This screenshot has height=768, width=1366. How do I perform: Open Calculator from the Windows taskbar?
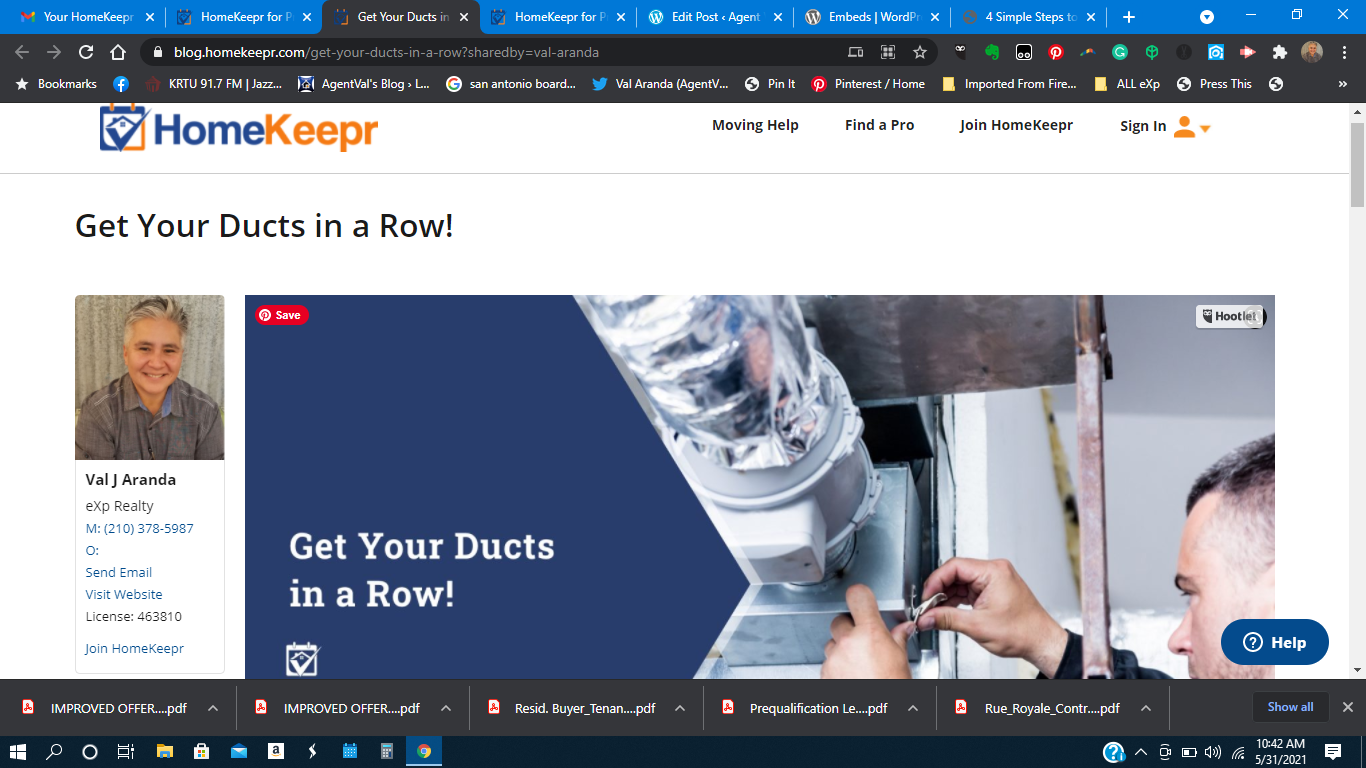pos(387,751)
